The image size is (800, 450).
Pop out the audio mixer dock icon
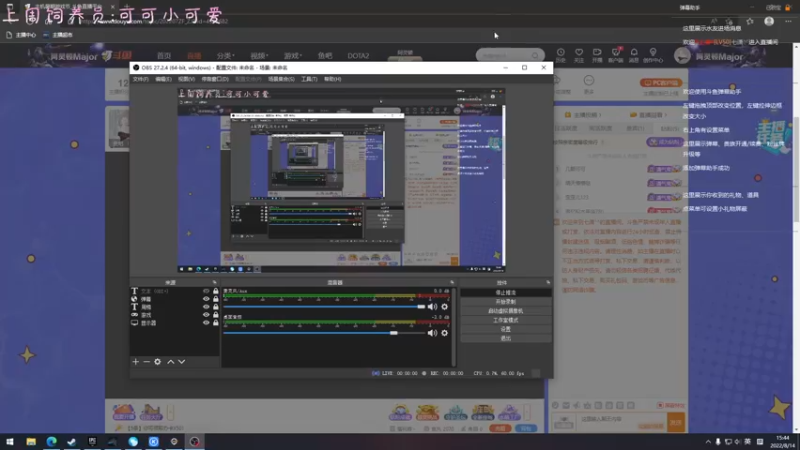coord(452,282)
